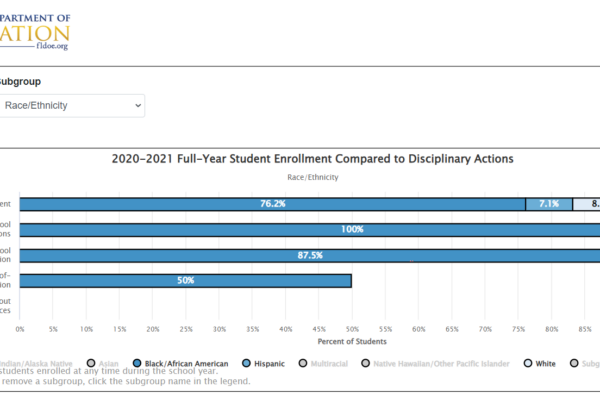600x400 pixels.
Task: Click the fldoe.org logo link
Action: pyautogui.click(x=35, y=32)
